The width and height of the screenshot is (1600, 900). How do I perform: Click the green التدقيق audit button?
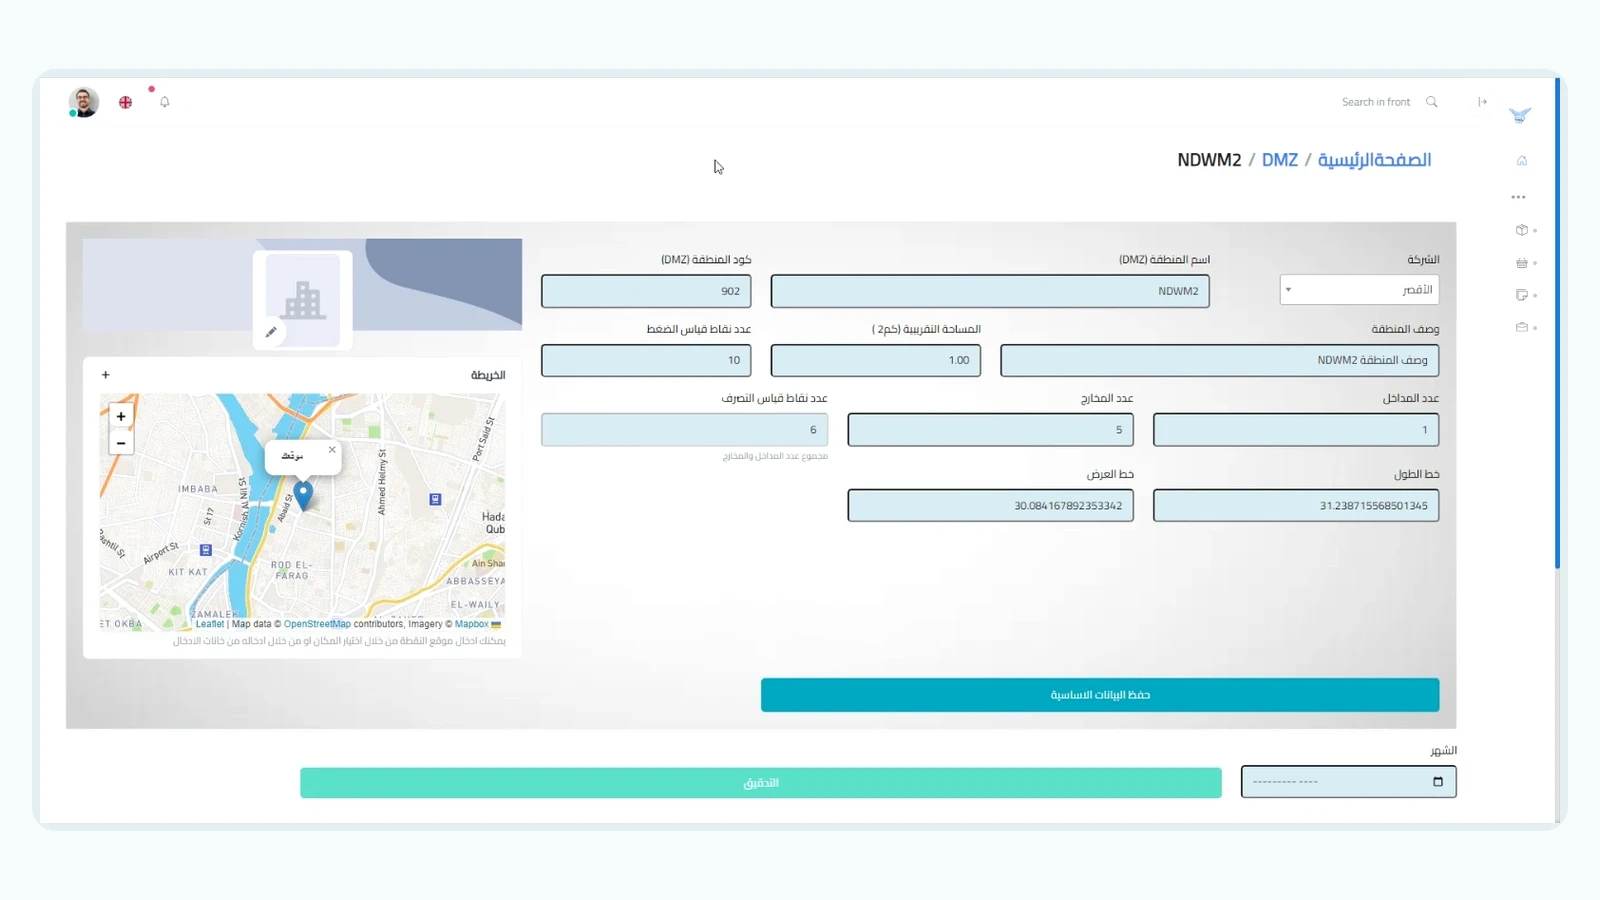(761, 783)
